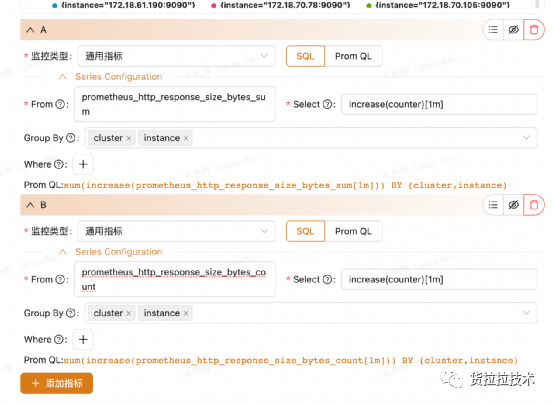Click From help icon in query B
This screenshot has height=404, width=552.
(x=61, y=279)
